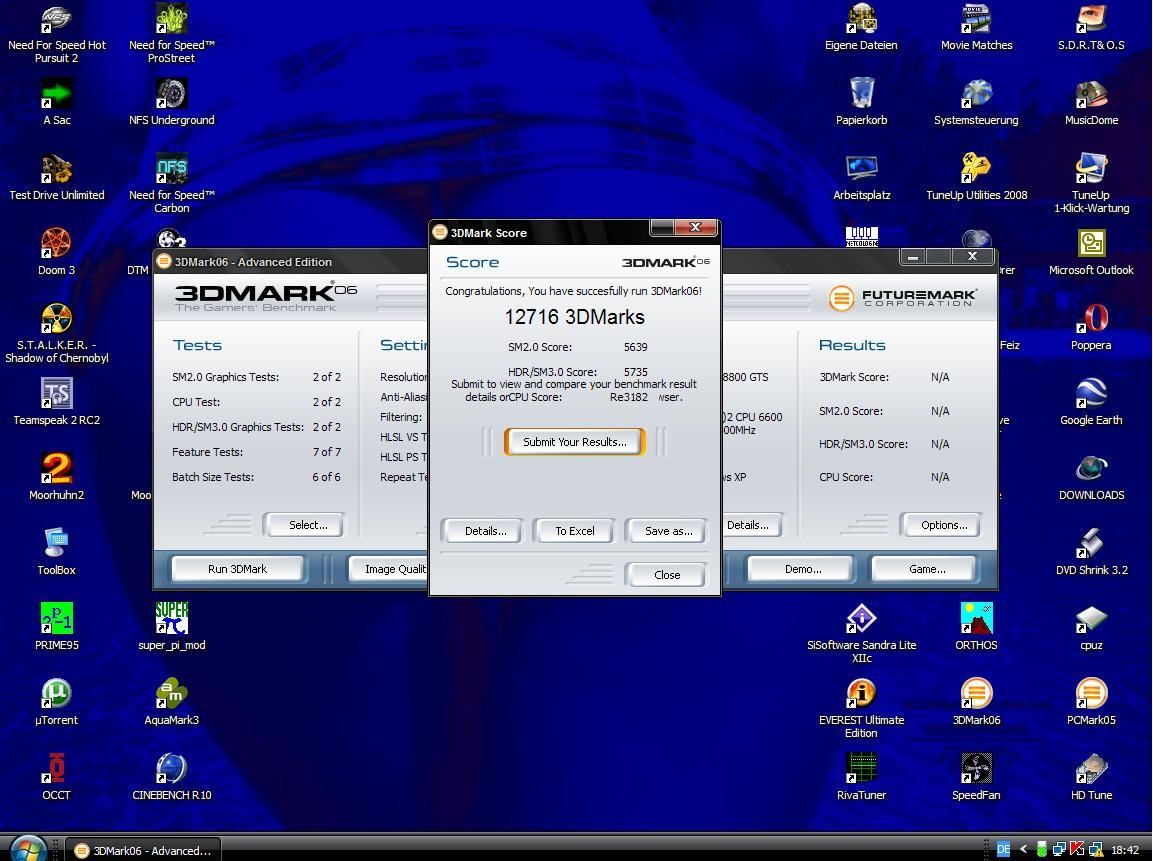Launch TuneUp Utilities 2008 icon
Screen dimensions: 1153x861
(x=976, y=176)
